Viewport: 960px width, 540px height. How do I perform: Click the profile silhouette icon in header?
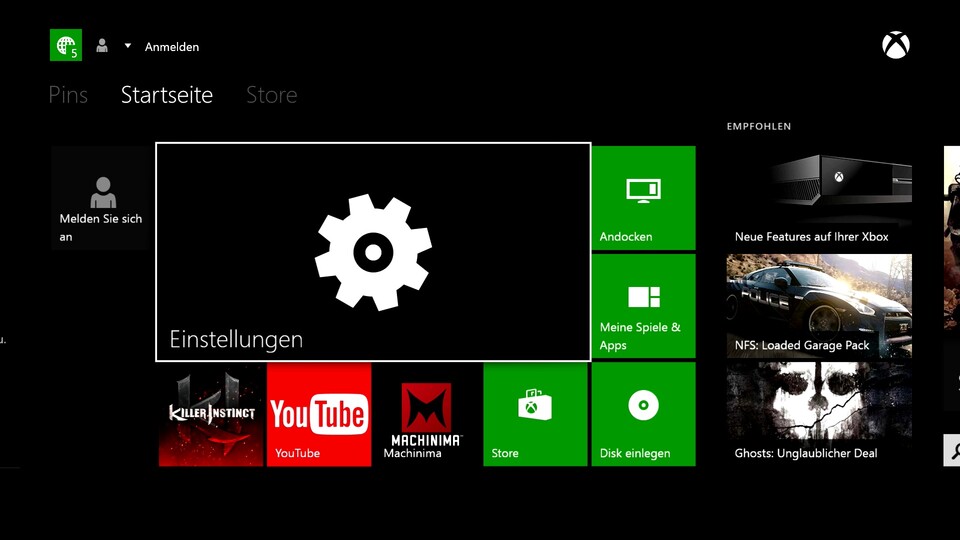tap(102, 46)
